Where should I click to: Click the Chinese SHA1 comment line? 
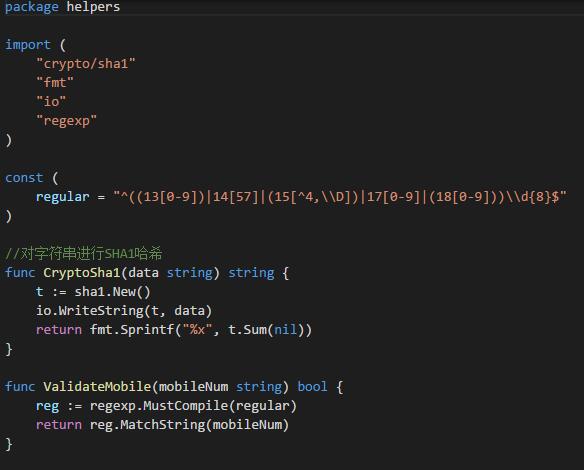[x=84, y=254]
